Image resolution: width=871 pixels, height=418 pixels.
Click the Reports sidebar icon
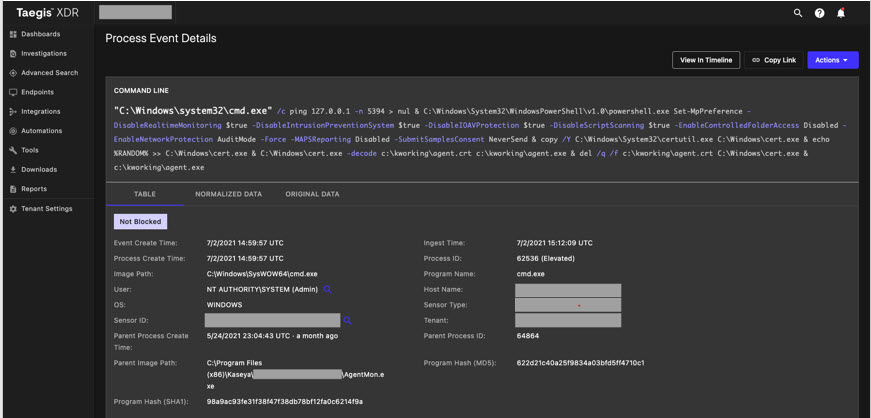point(13,189)
